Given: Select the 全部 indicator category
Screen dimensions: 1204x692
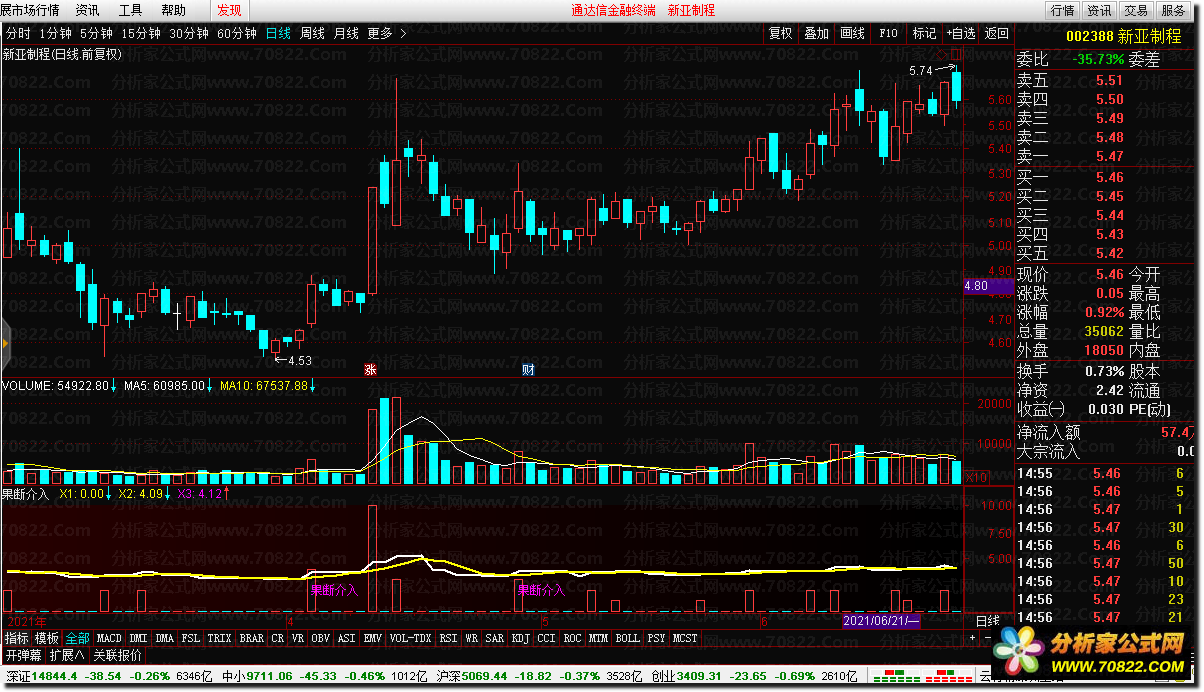Looking at the screenshot, I should coord(78,638).
